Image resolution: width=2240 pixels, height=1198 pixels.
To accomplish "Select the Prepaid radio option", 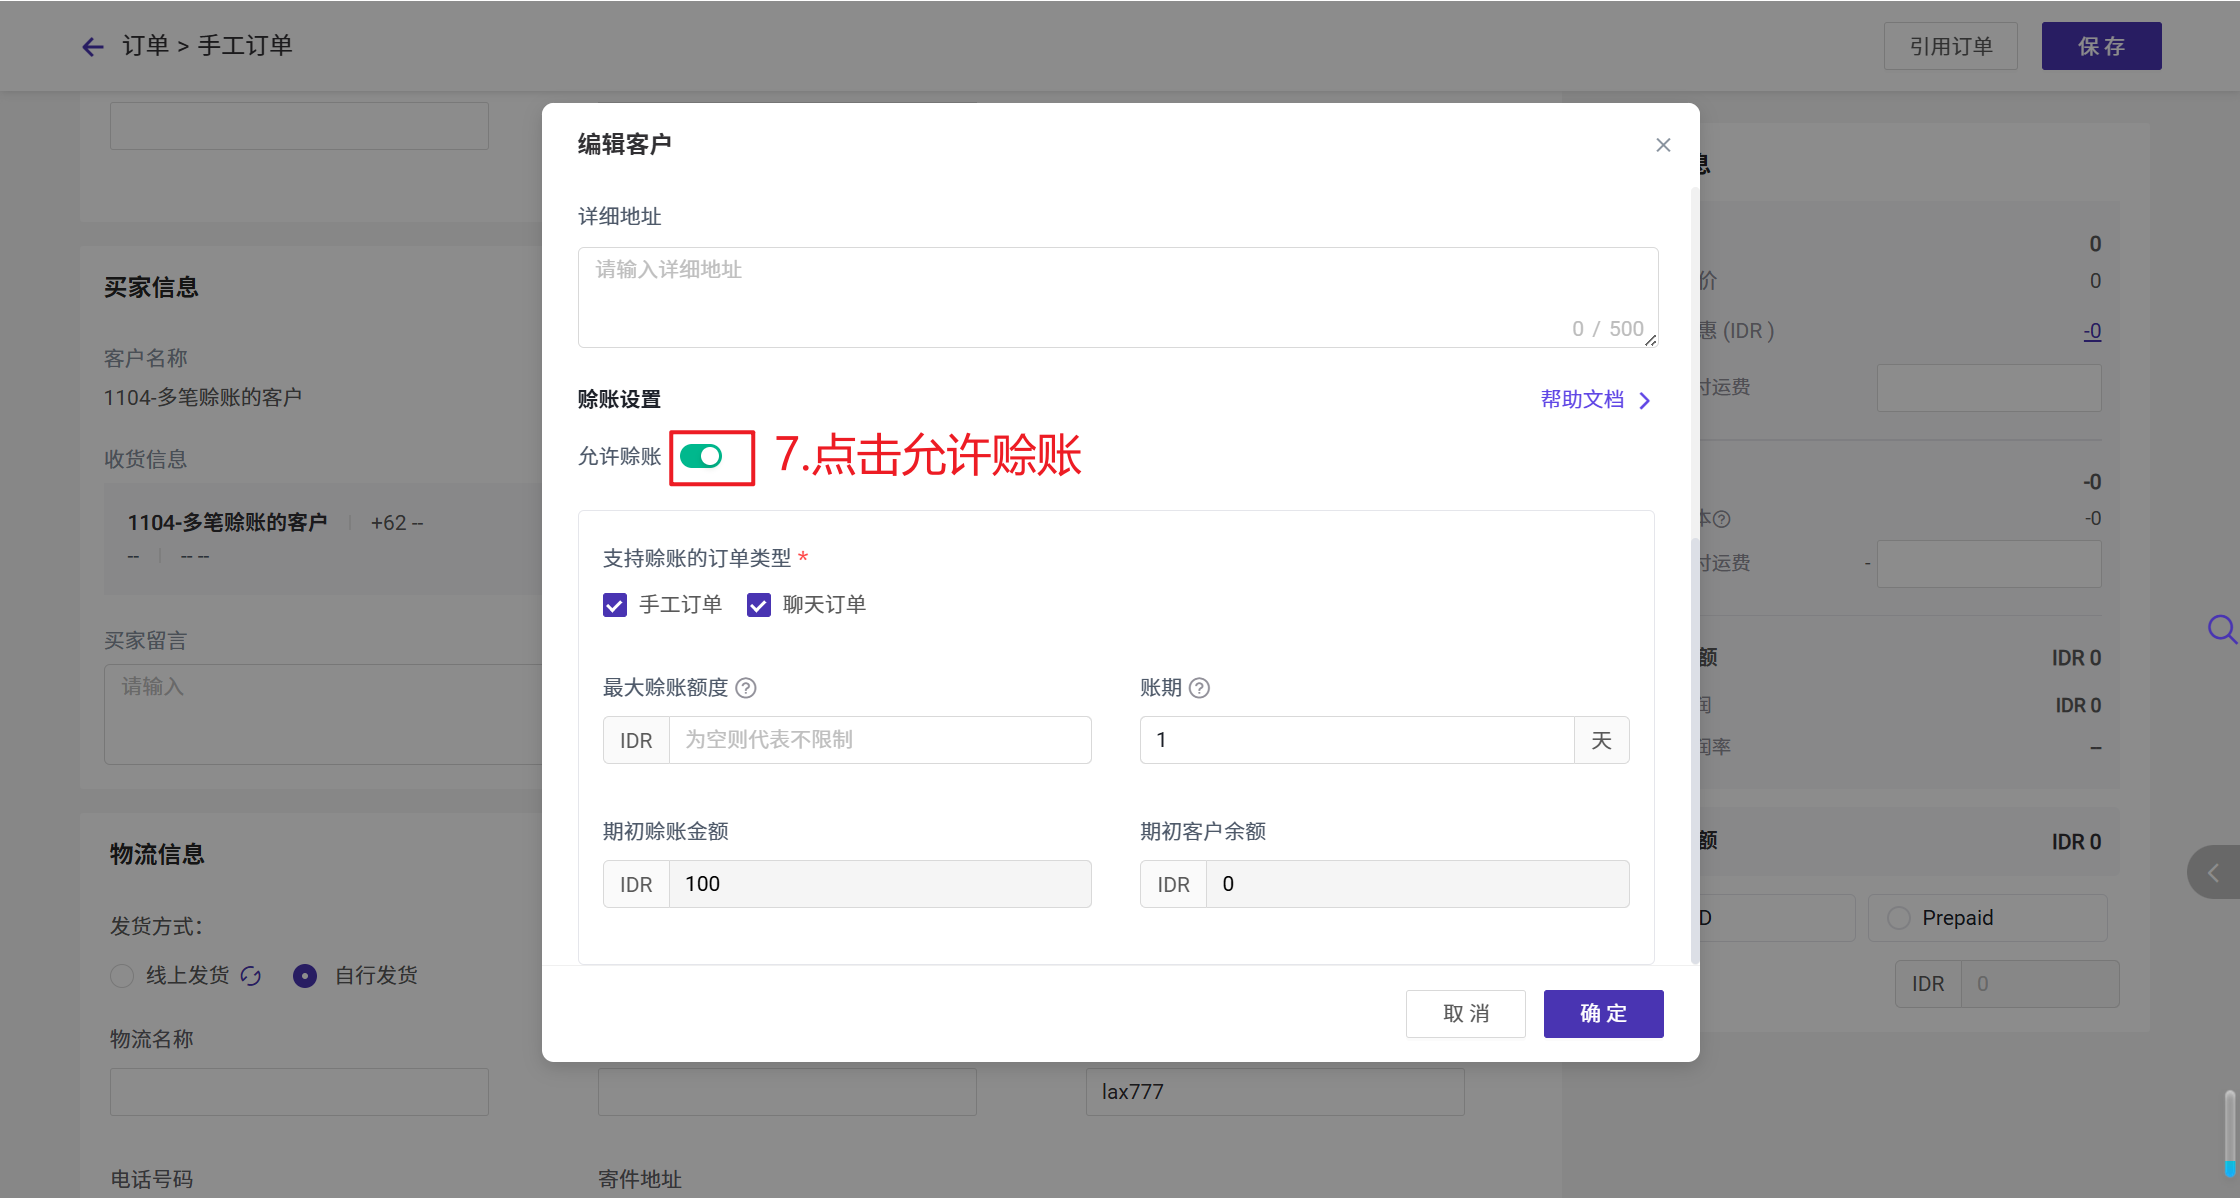I will pos(1899,918).
